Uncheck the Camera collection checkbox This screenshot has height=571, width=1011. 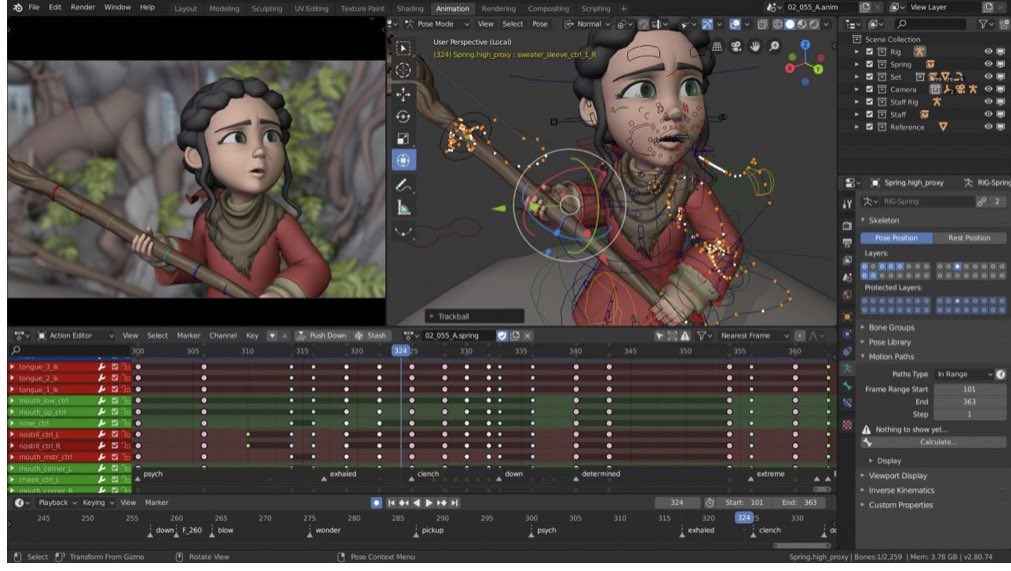coord(869,90)
